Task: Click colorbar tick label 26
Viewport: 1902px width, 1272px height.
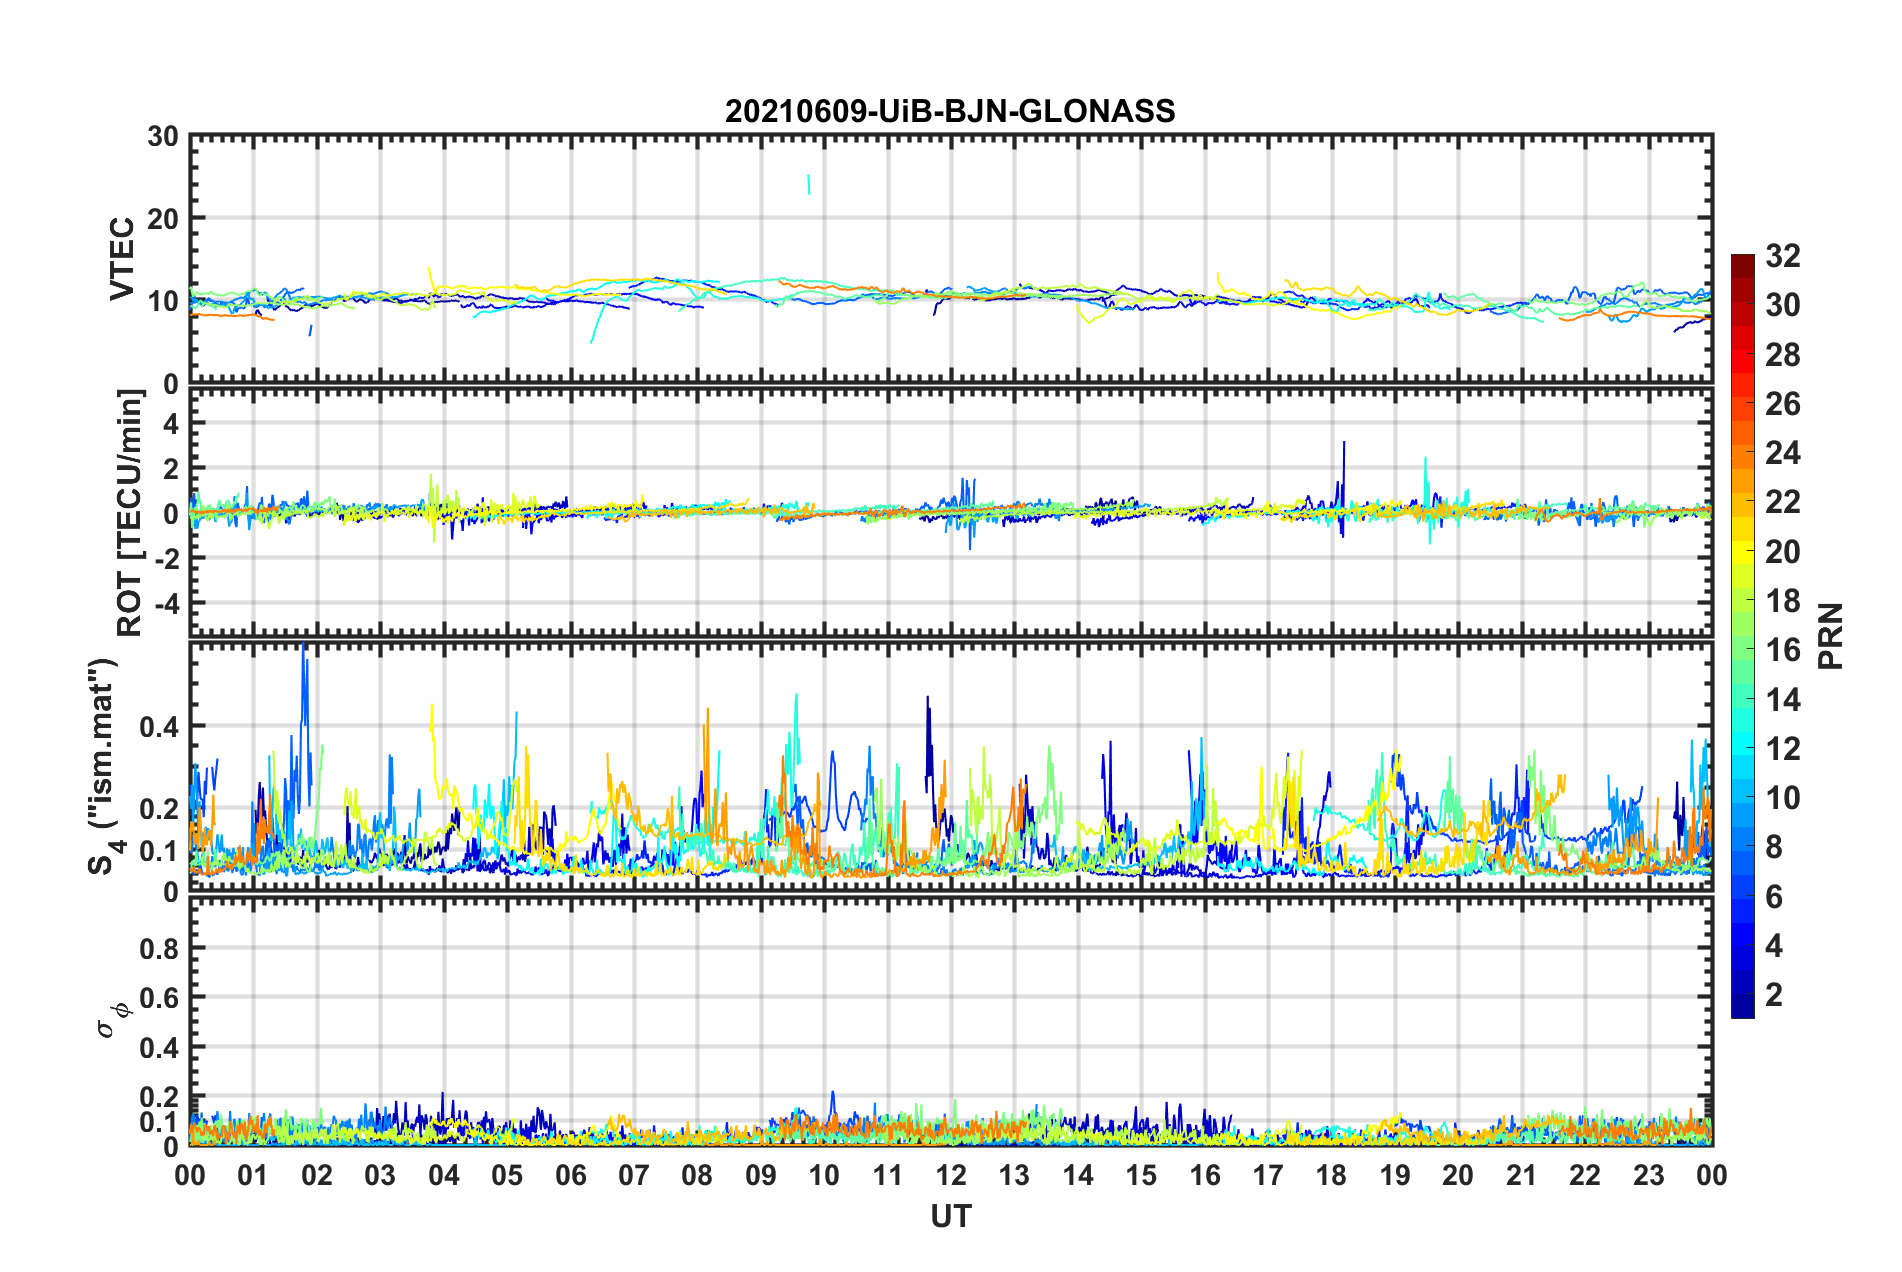Action: point(1782,404)
